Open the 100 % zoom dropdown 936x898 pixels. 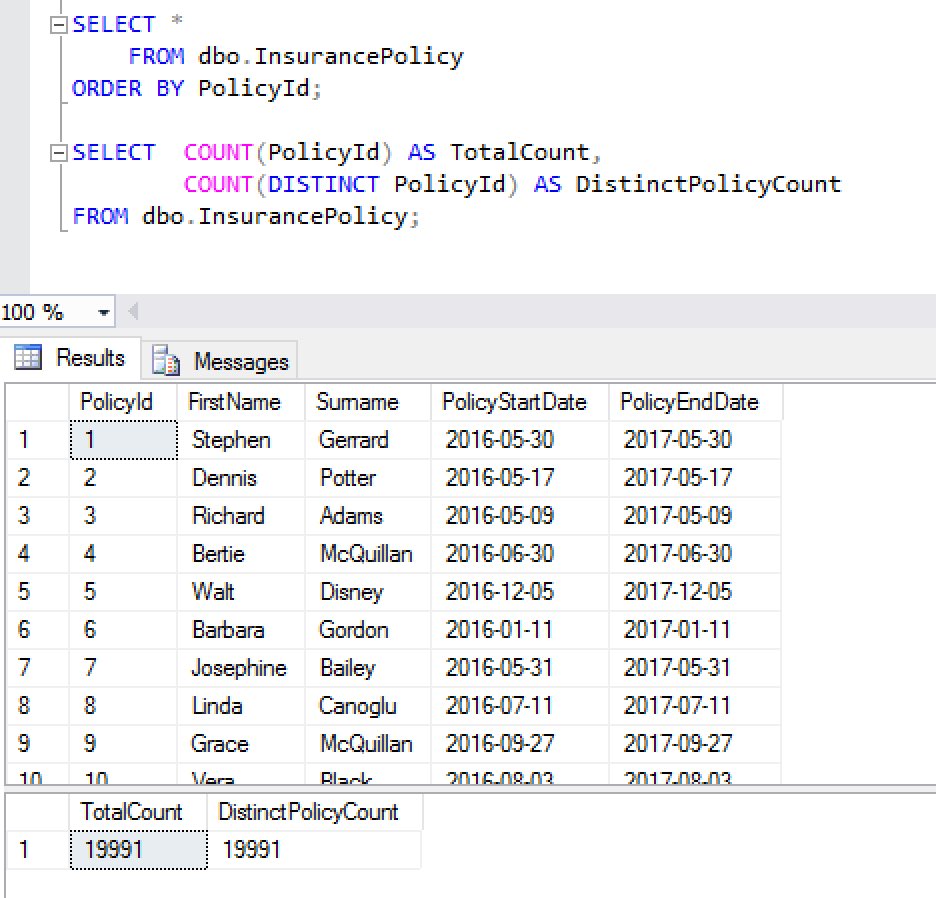pyautogui.click(x=104, y=312)
